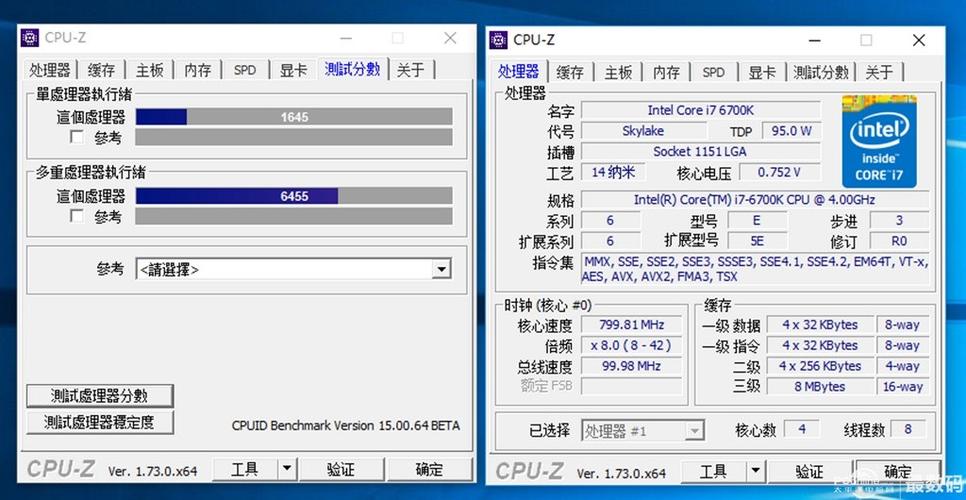
Task: Open 工具 dropdown arrow in right window
Action: tap(755, 472)
